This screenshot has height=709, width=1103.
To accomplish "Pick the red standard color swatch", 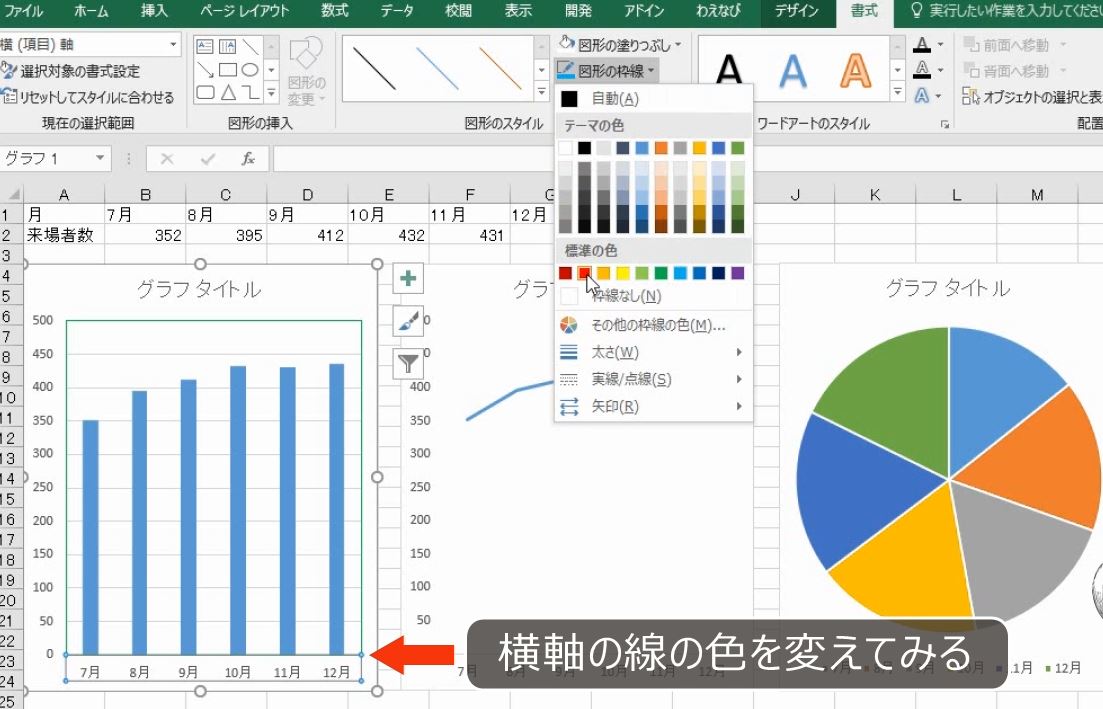I will [585, 273].
